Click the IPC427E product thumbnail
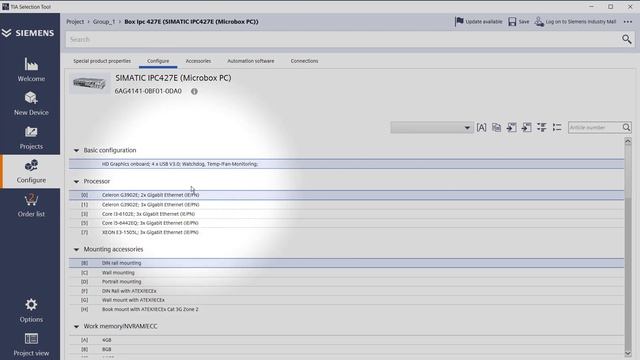The height and width of the screenshot is (360, 640). coord(89,83)
